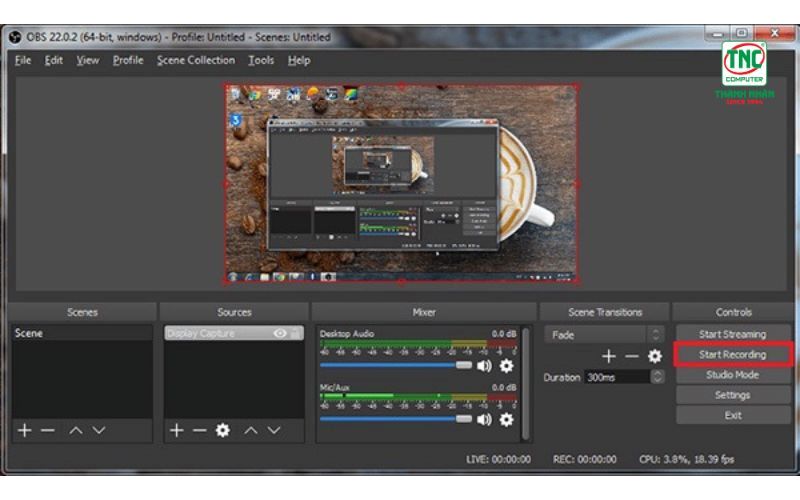This screenshot has width=800, height=500.
Task: Open Settings from Controls panel
Action: click(733, 395)
